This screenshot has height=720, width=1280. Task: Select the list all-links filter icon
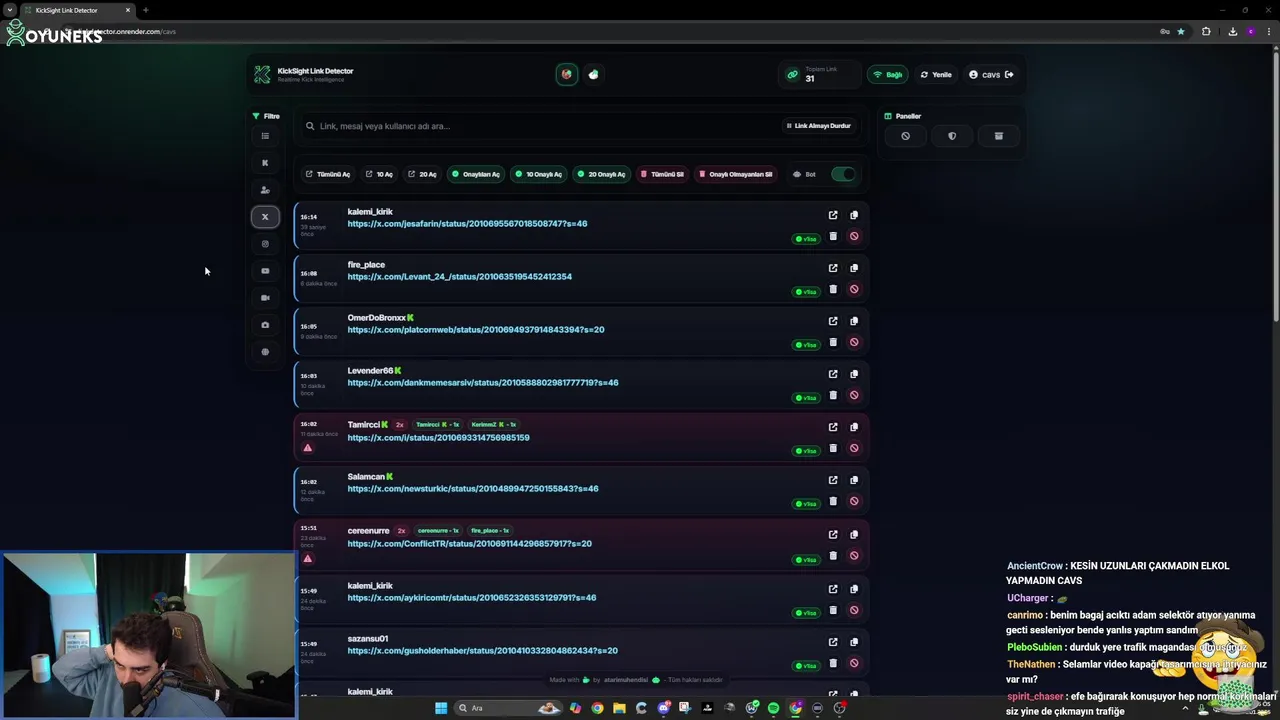click(265, 135)
